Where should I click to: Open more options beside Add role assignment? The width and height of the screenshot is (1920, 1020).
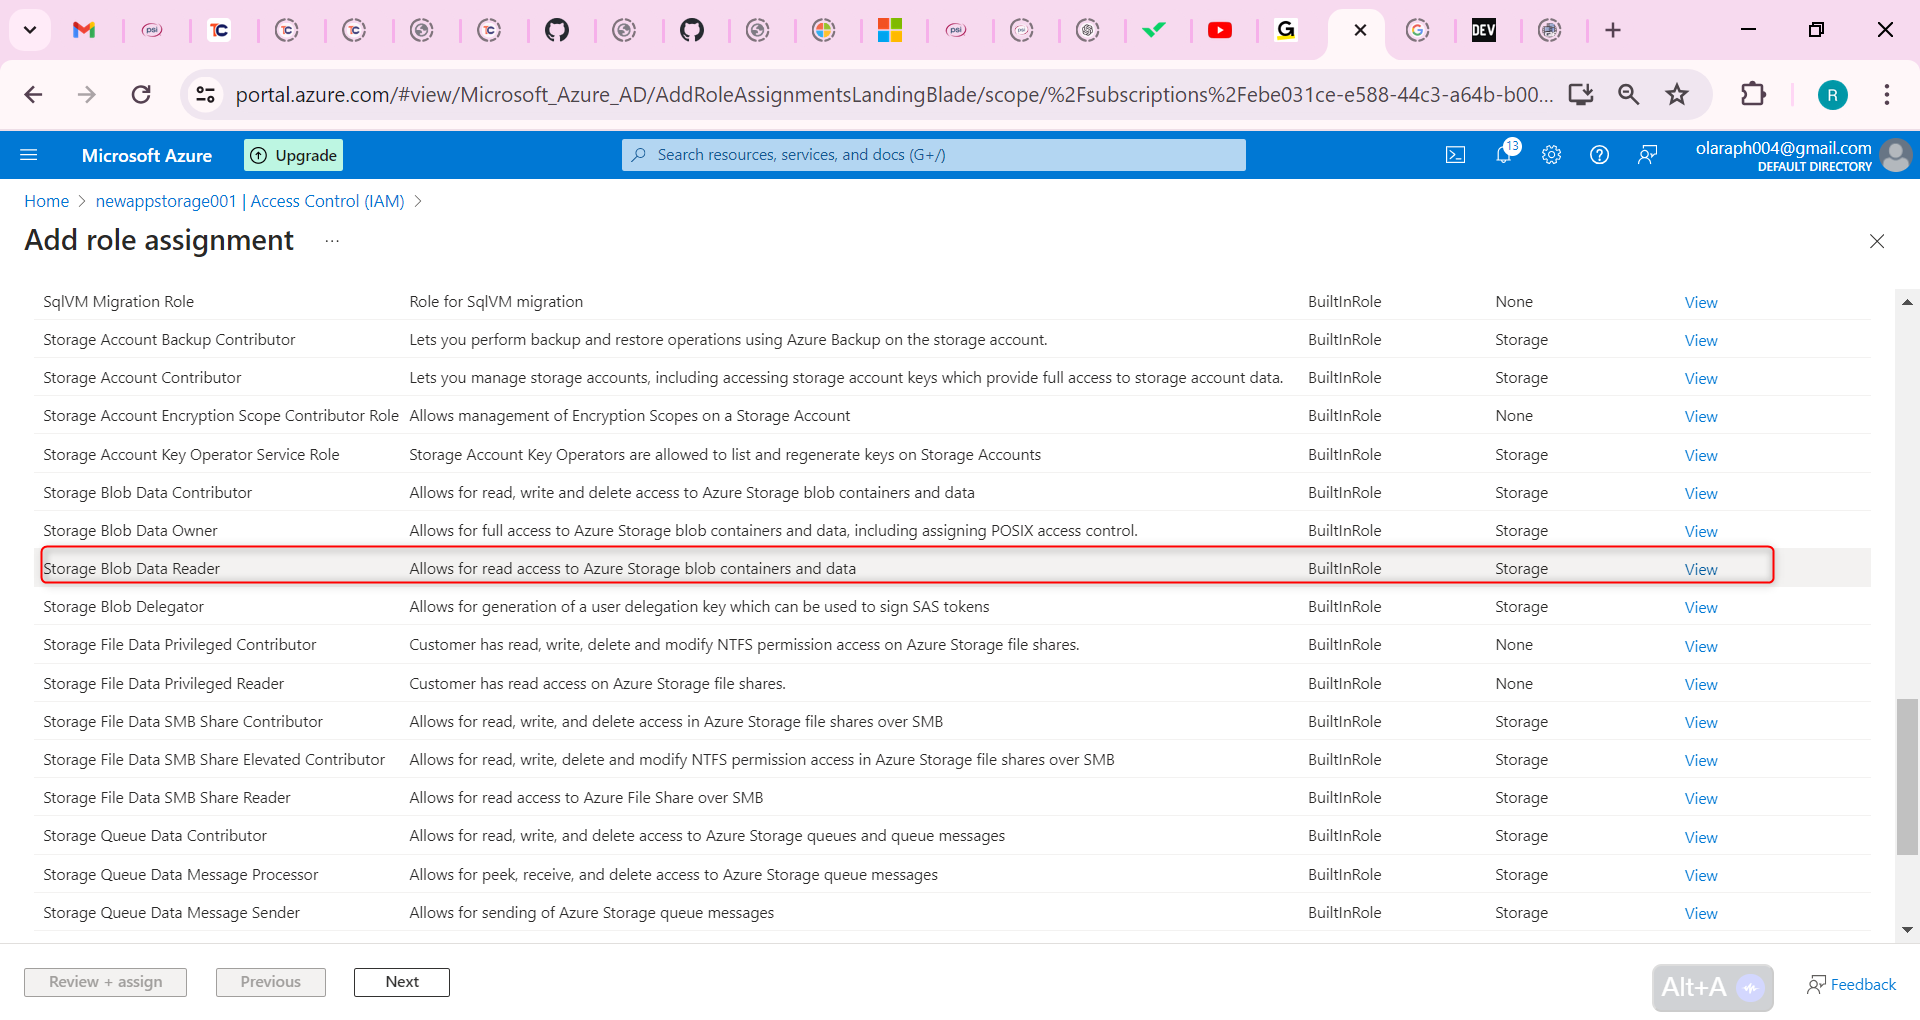[x=332, y=241]
